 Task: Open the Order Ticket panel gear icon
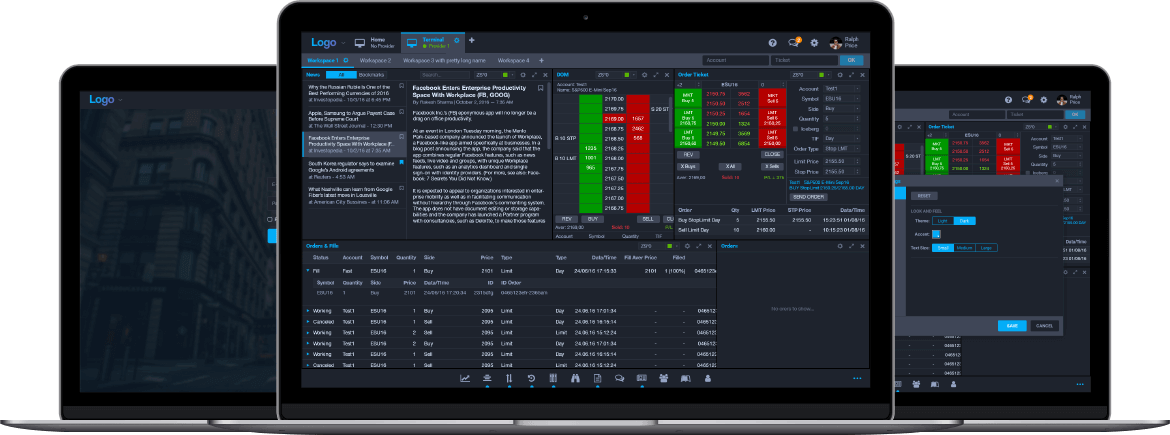coord(840,75)
